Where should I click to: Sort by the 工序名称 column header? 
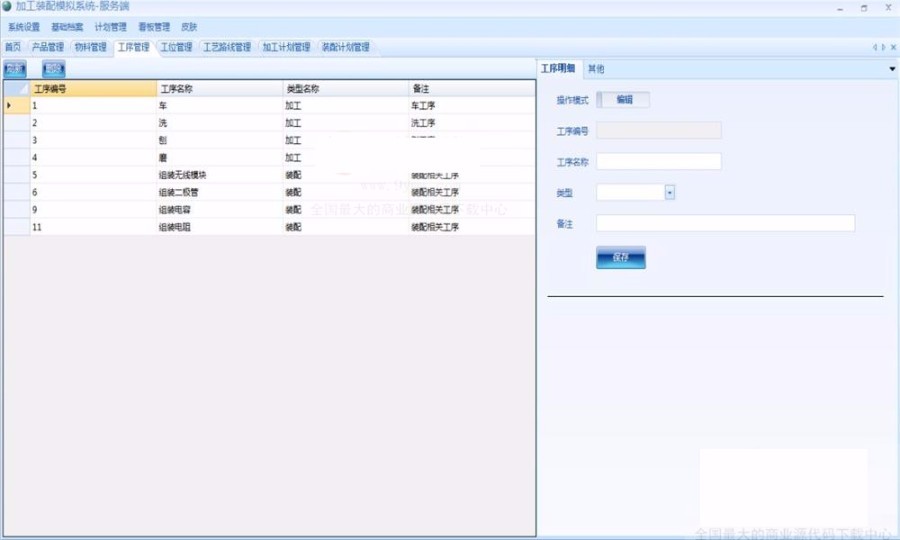coord(219,89)
